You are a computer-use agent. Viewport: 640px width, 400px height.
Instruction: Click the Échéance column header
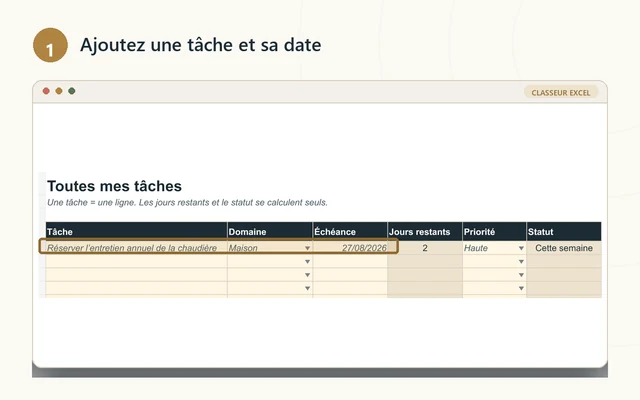tap(350, 231)
